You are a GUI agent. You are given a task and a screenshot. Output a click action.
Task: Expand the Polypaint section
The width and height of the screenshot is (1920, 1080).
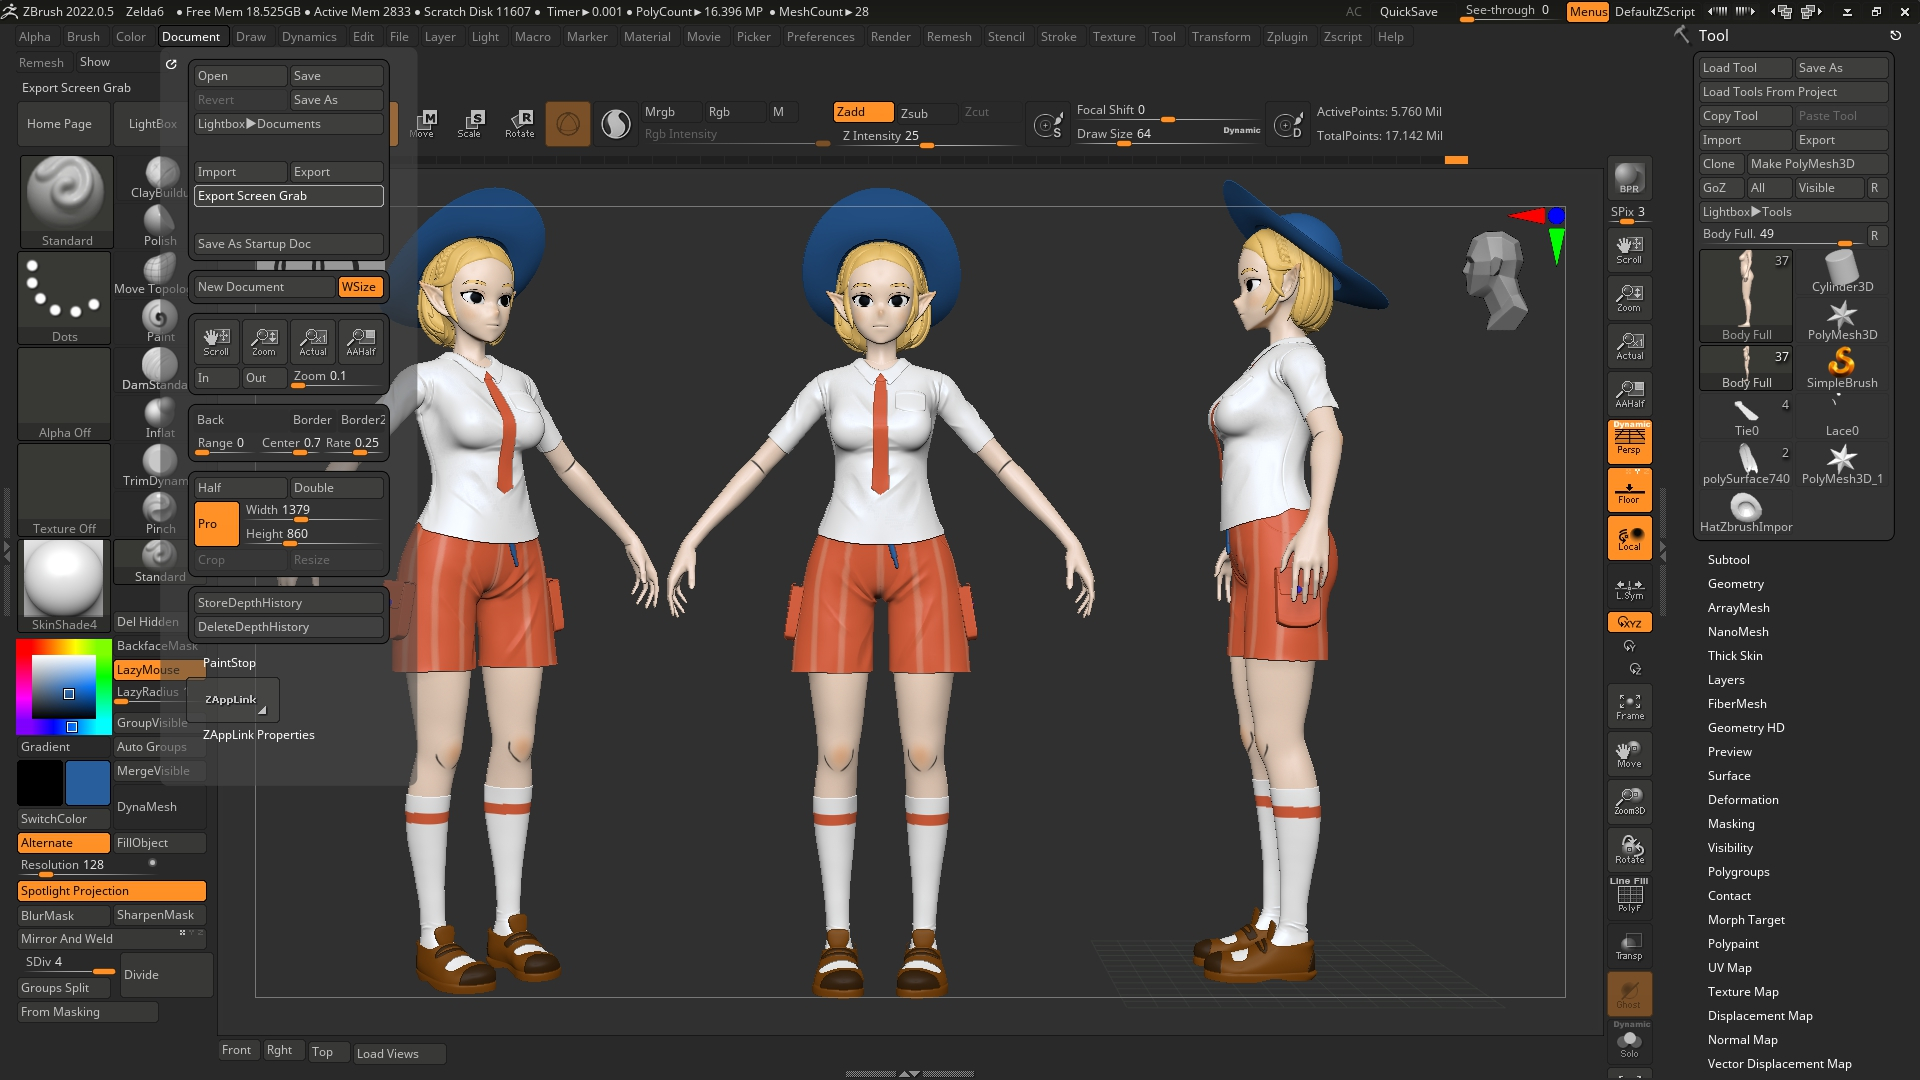pos(1733,944)
